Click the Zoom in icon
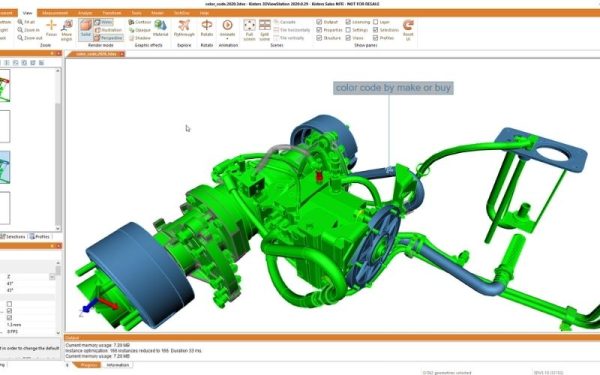The width and height of the screenshot is (600, 375). (20, 30)
